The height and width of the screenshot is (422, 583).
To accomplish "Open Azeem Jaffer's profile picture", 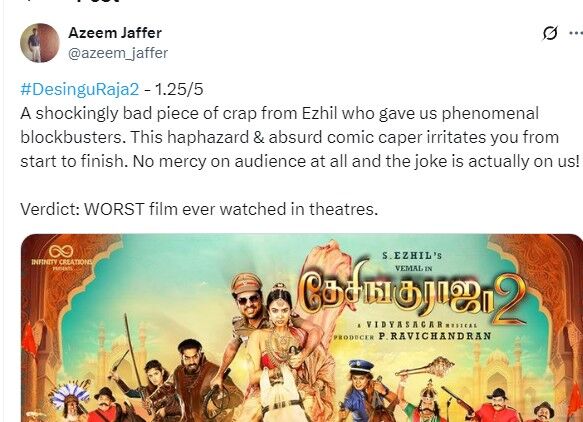I will [x=40, y=43].
